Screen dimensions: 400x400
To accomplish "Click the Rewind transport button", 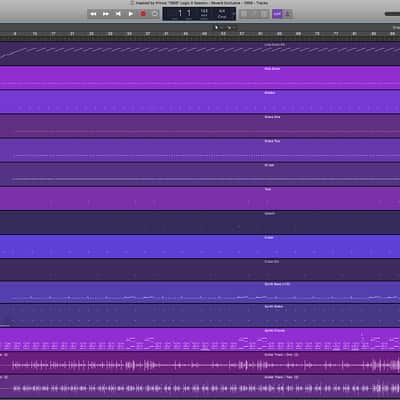I will pyautogui.click(x=94, y=14).
